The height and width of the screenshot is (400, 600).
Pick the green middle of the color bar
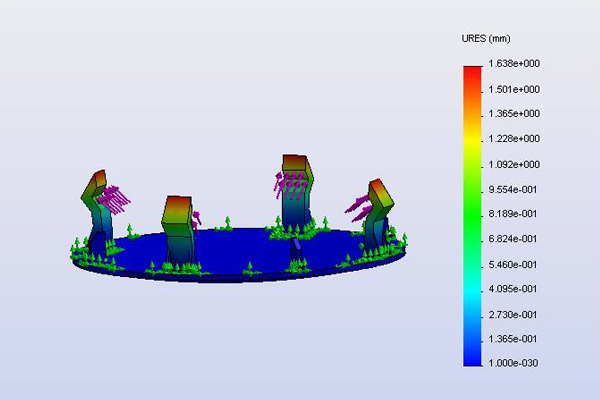point(472,200)
